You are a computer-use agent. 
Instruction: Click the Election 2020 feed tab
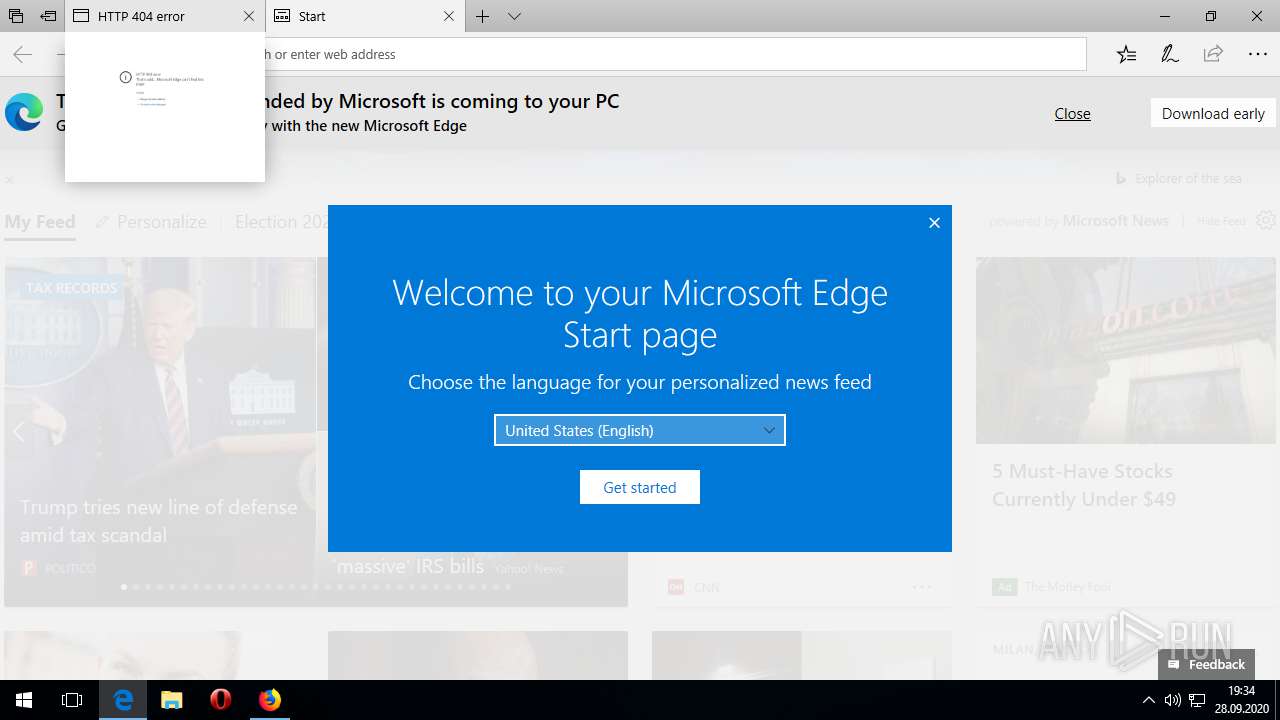[281, 222]
